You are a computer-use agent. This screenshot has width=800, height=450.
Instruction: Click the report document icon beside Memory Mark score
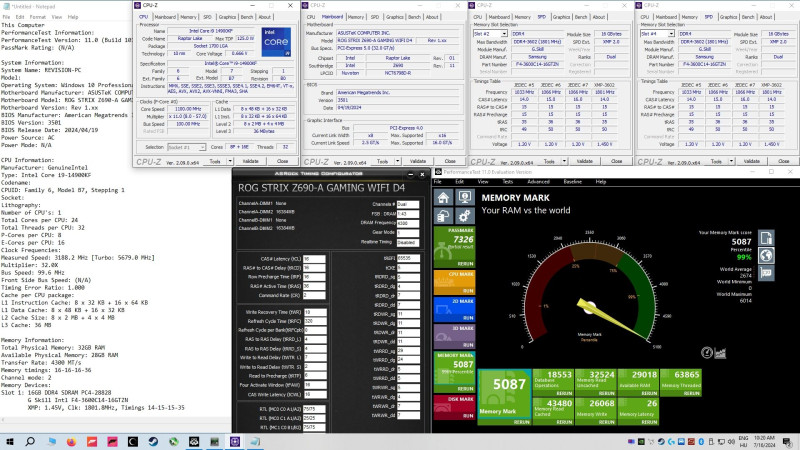[766, 238]
